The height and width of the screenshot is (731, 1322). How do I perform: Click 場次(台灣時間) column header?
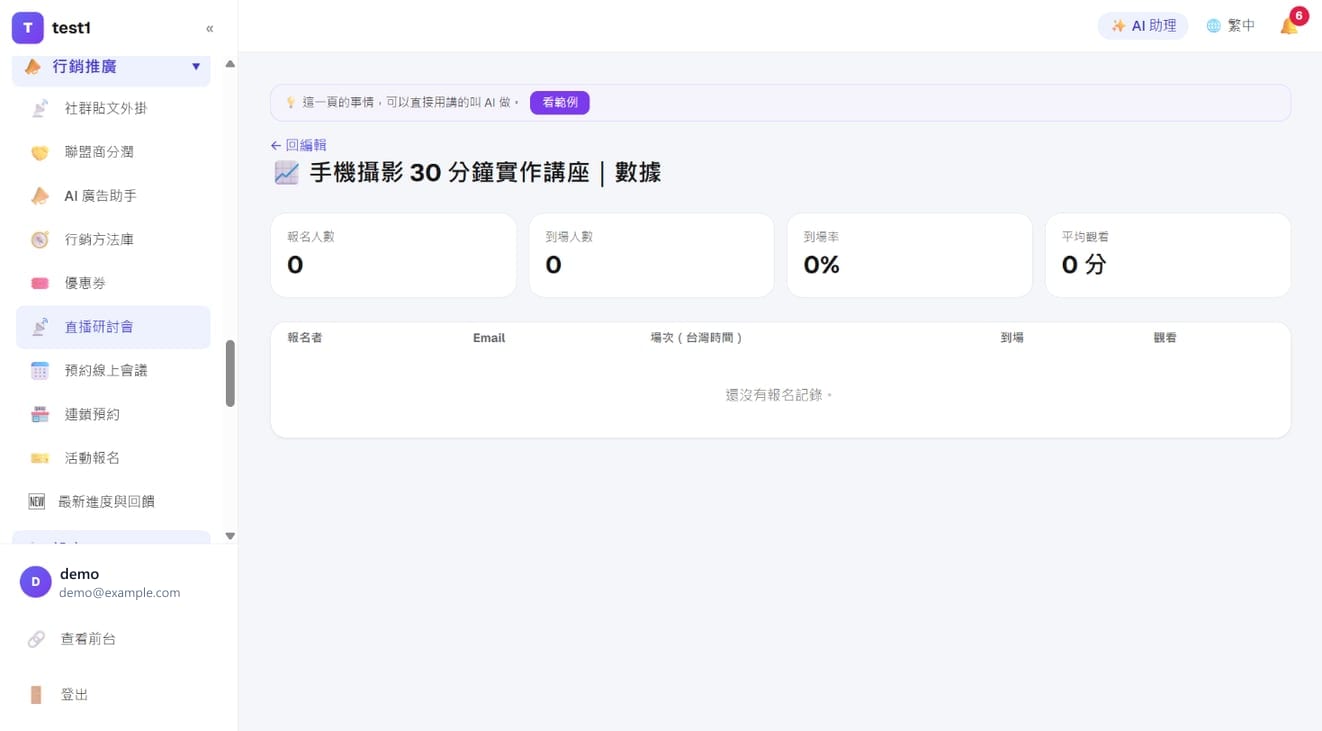pos(696,338)
